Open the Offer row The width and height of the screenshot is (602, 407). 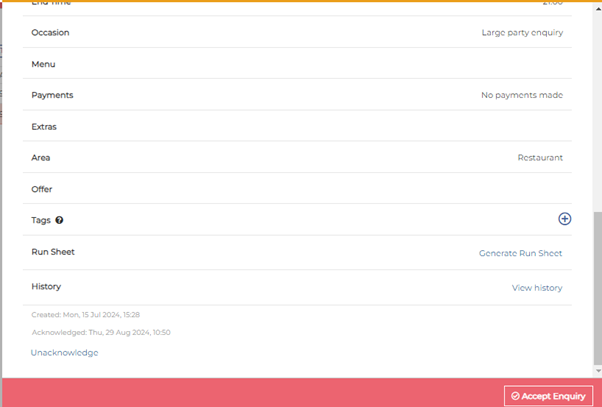tap(42, 189)
